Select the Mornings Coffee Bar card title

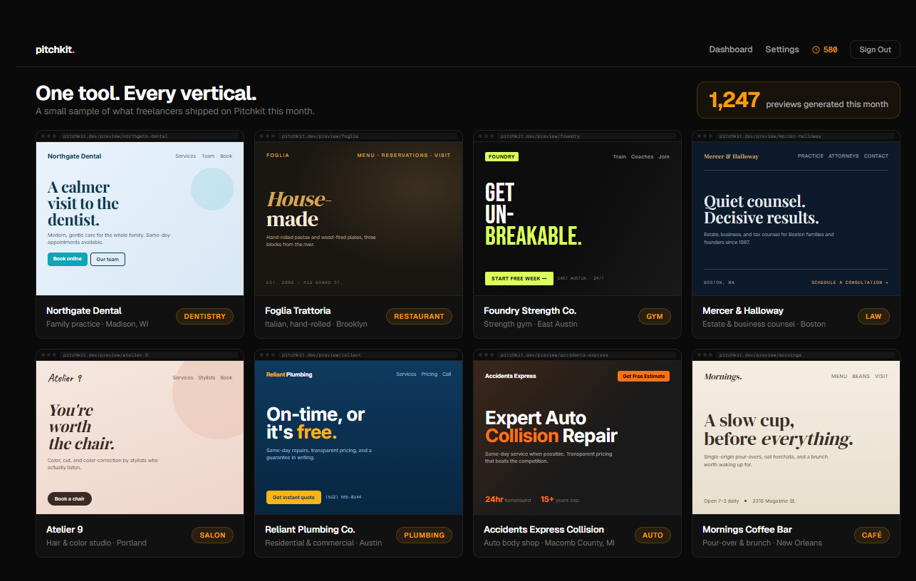click(x=747, y=530)
